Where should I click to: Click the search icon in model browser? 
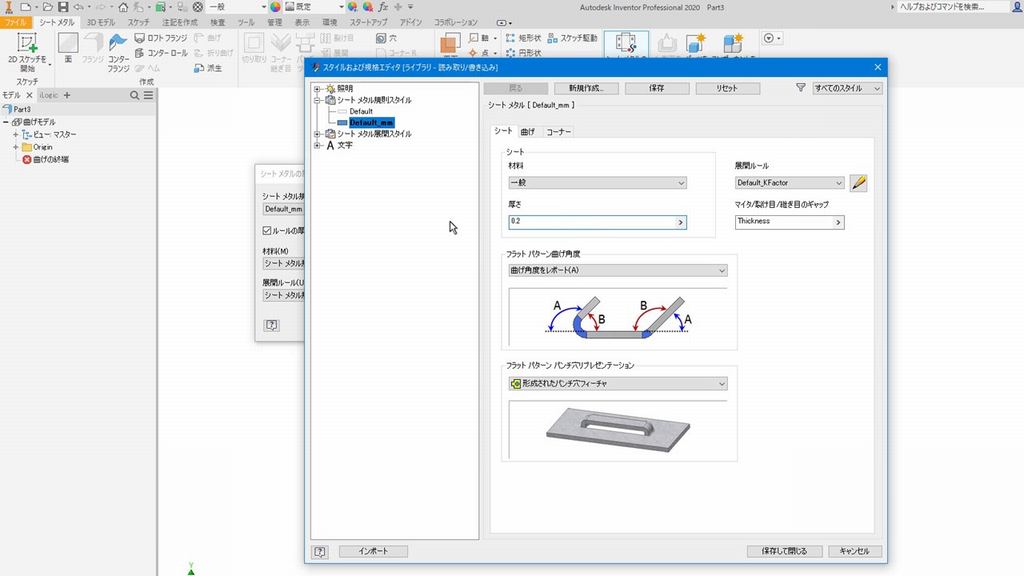pyautogui.click(x=135, y=95)
